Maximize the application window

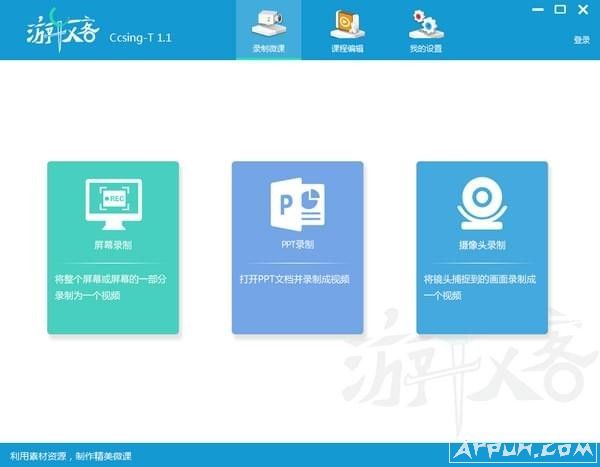point(560,10)
